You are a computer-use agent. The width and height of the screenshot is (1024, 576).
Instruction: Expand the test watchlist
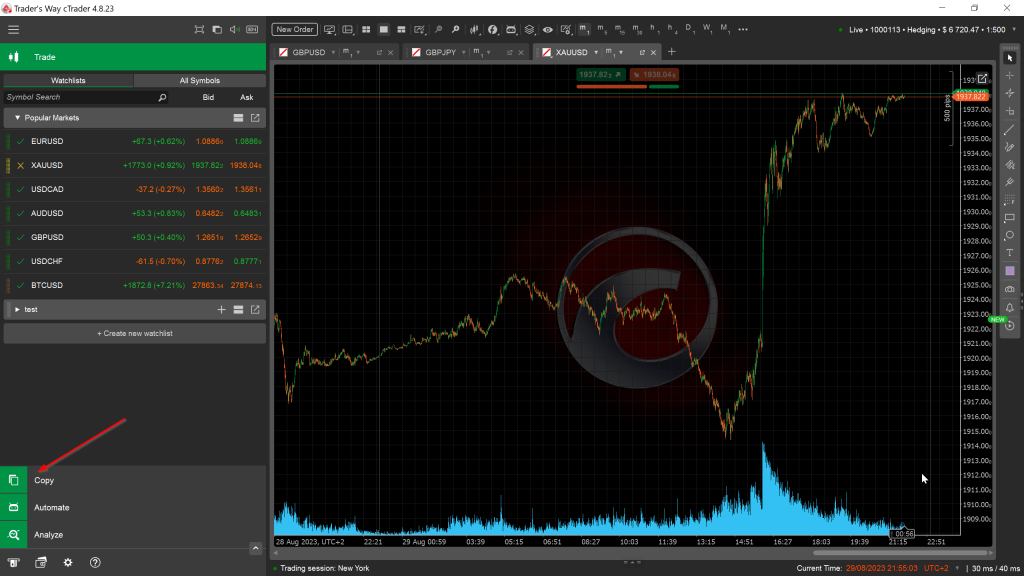(x=17, y=310)
